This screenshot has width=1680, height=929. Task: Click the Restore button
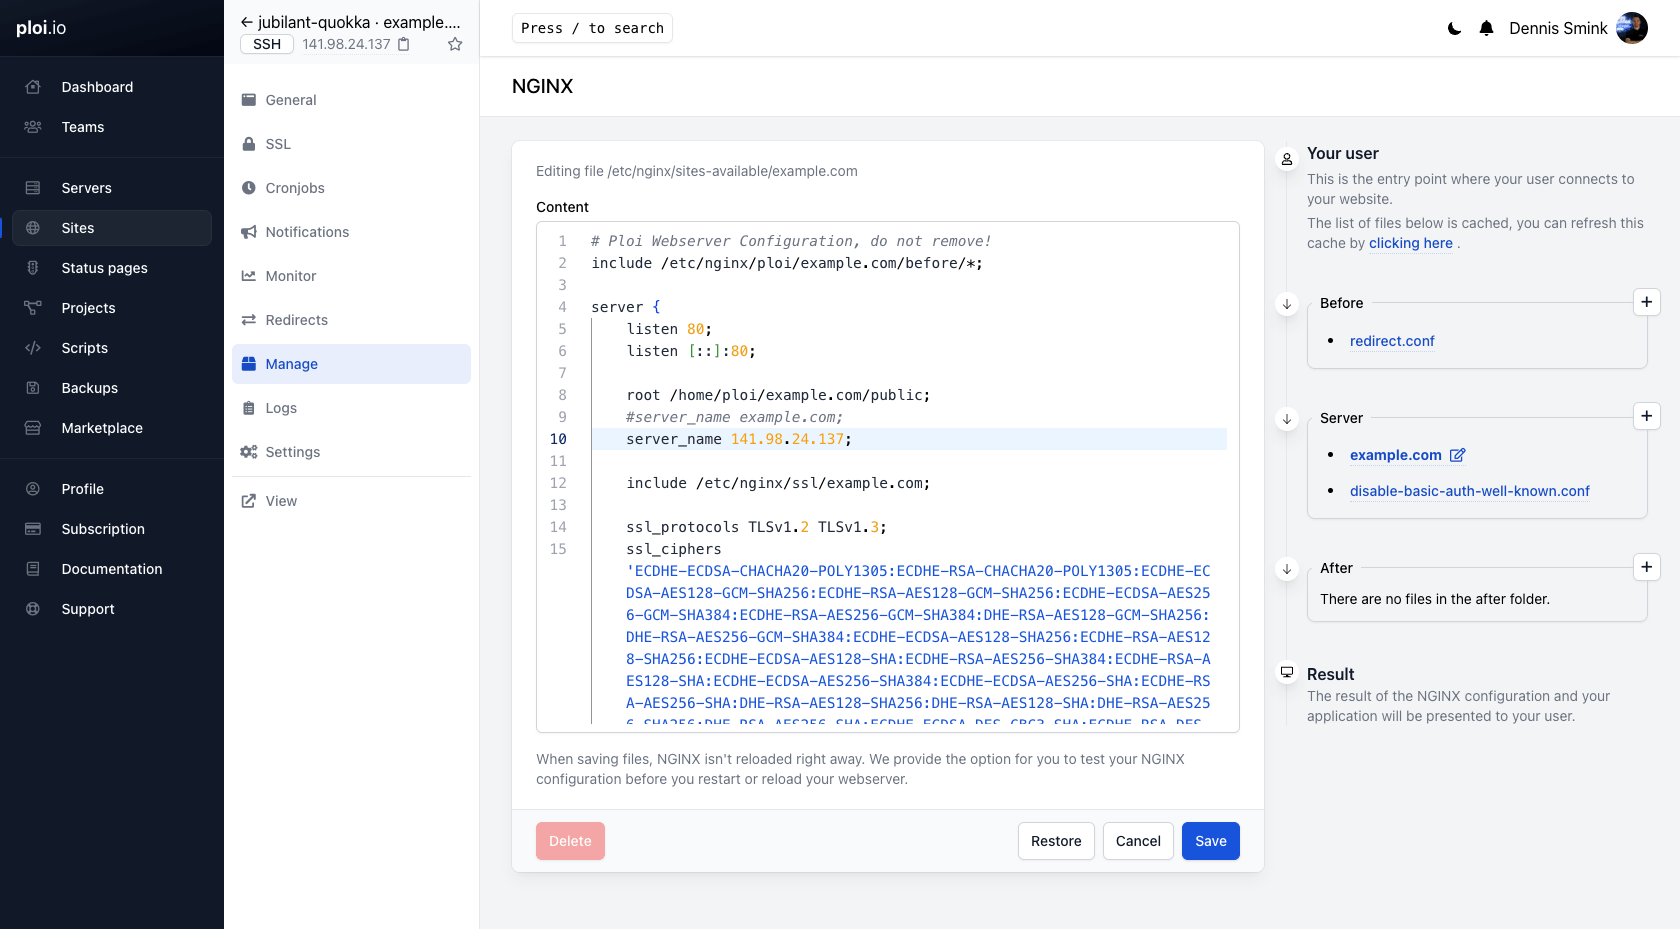click(x=1056, y=841)
